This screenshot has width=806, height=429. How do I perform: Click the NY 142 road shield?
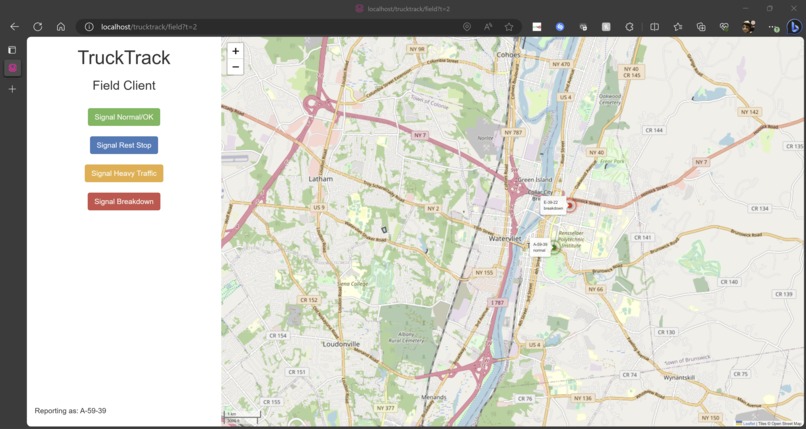point(749,111)
